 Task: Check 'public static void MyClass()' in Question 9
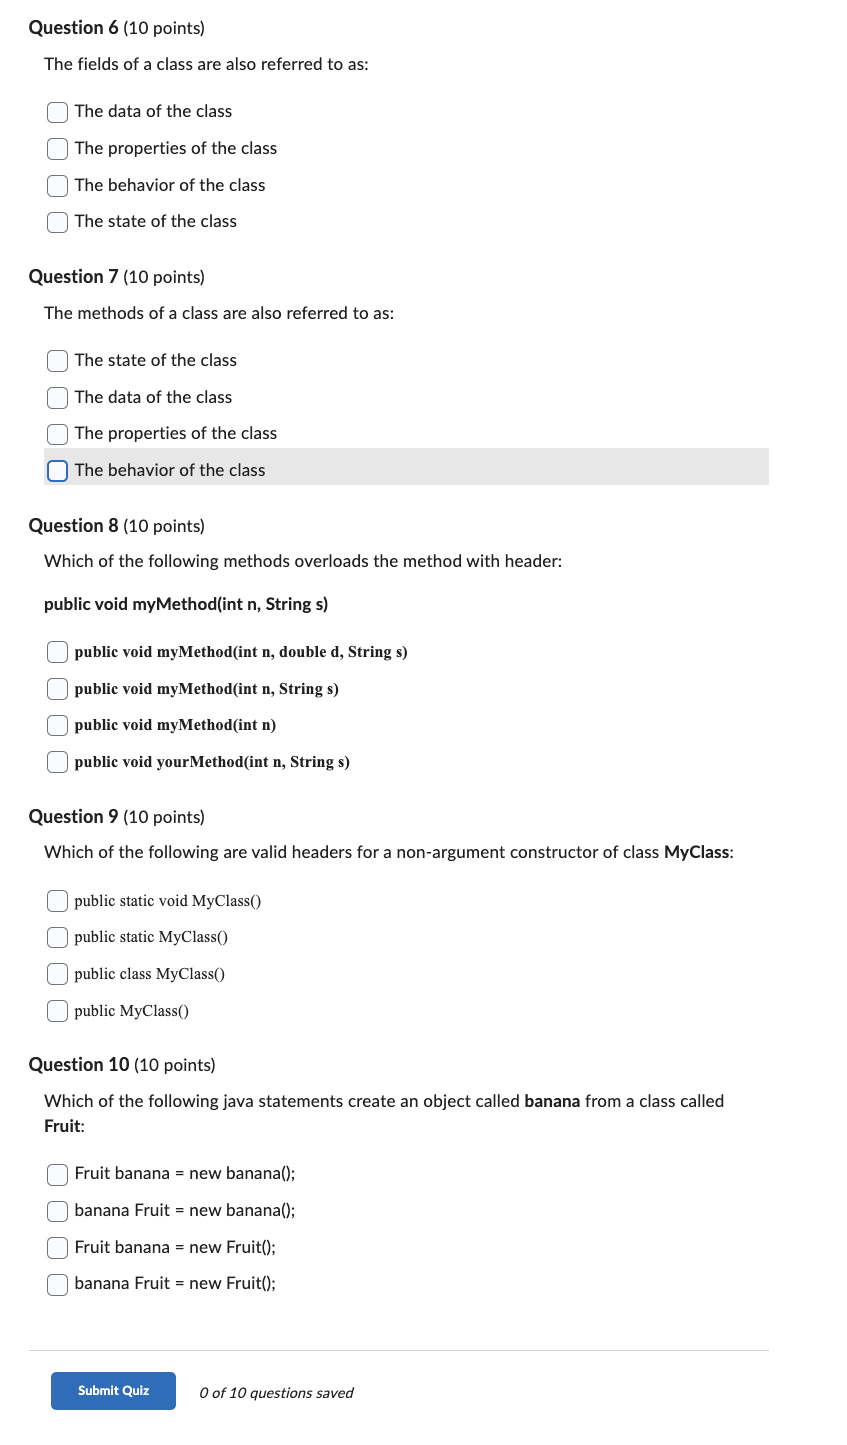tap(57, 901)
